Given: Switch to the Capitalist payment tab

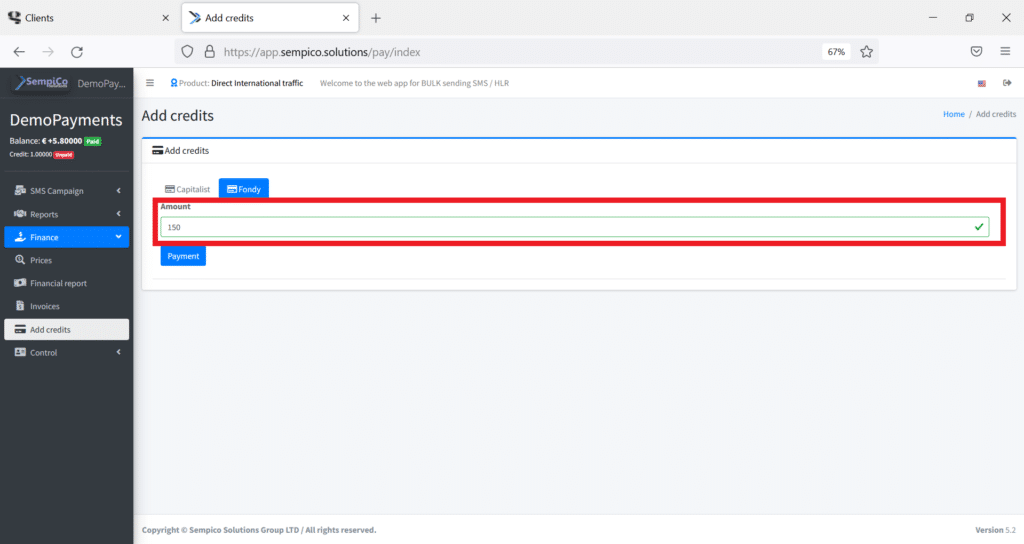Looking at the screenshot, I should tap(187, 189).
